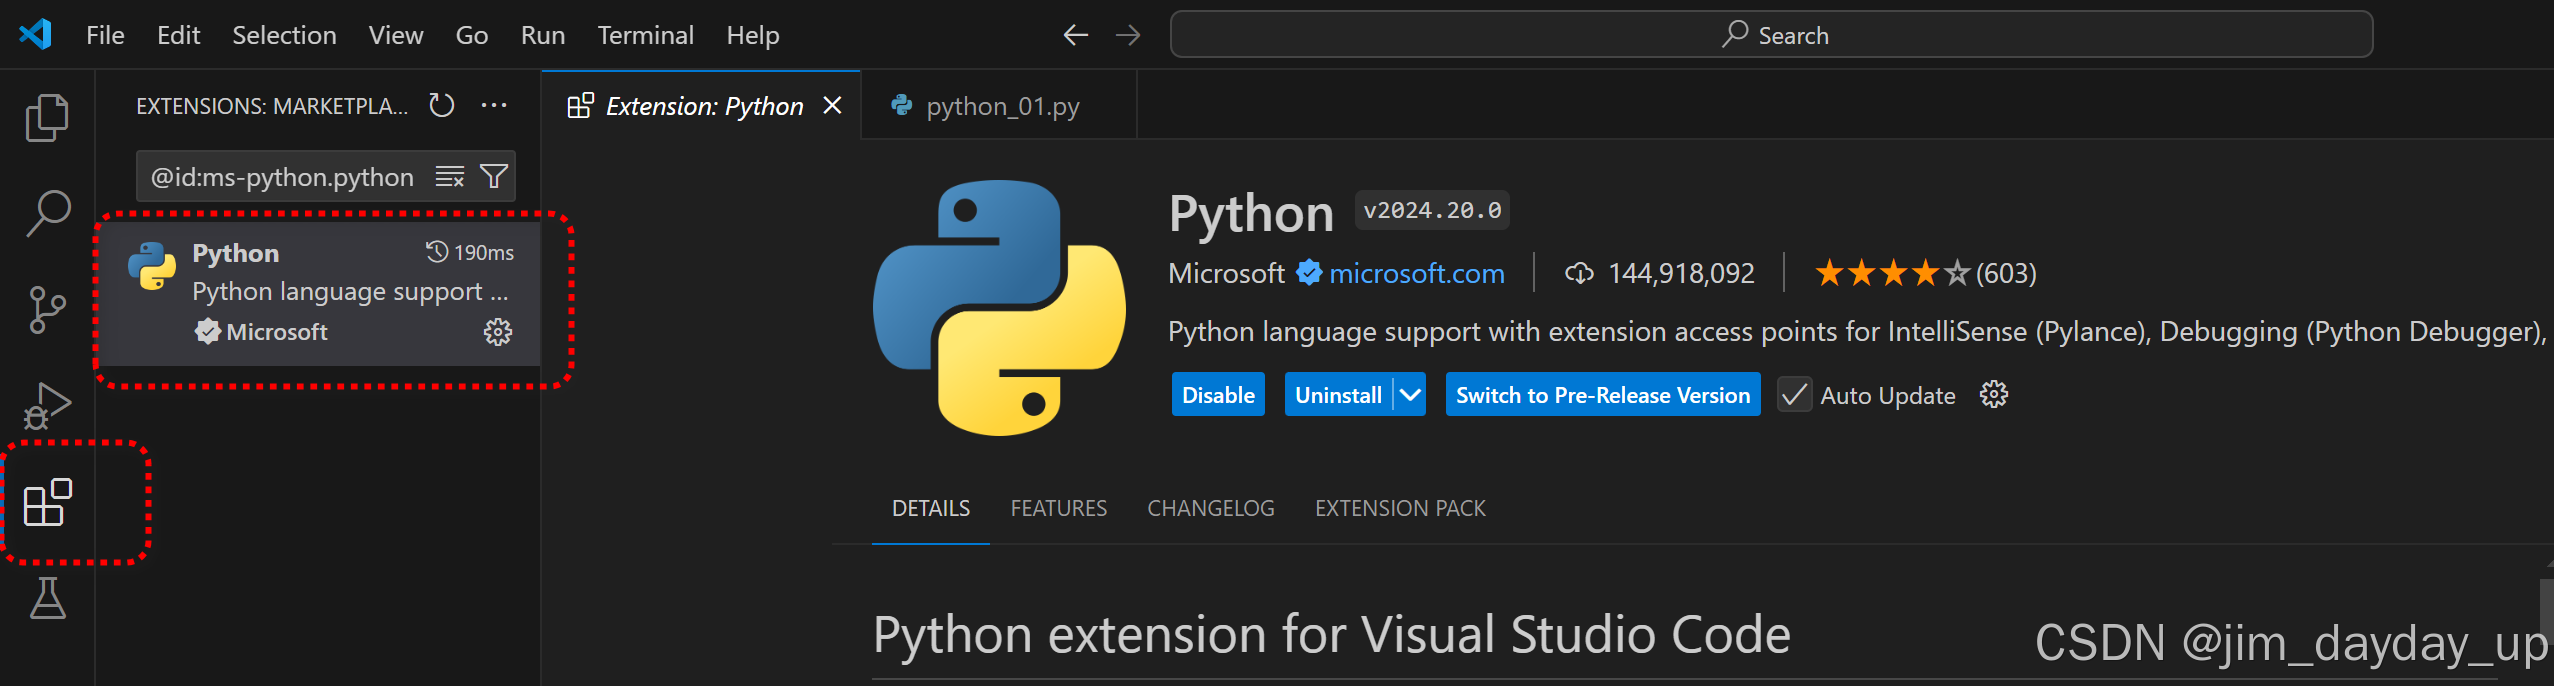Open the Search view in activity bar
Viewport: 2554px width, 686px height.
[47, 213]
